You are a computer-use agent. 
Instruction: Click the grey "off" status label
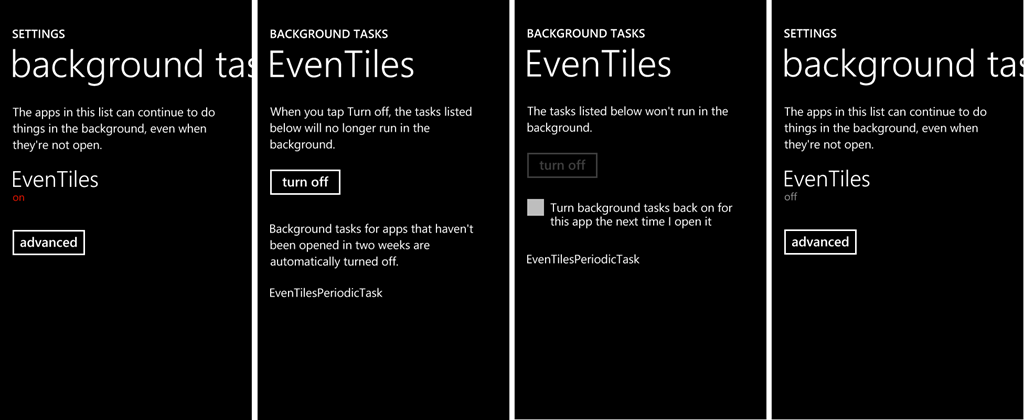point(791,198)
